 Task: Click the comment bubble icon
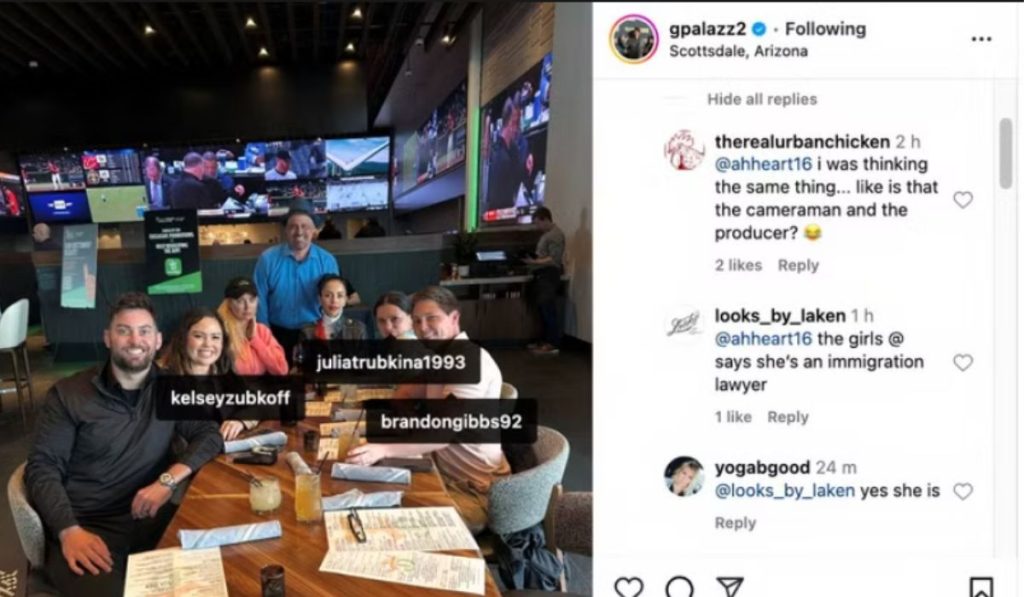click(679, 587)
